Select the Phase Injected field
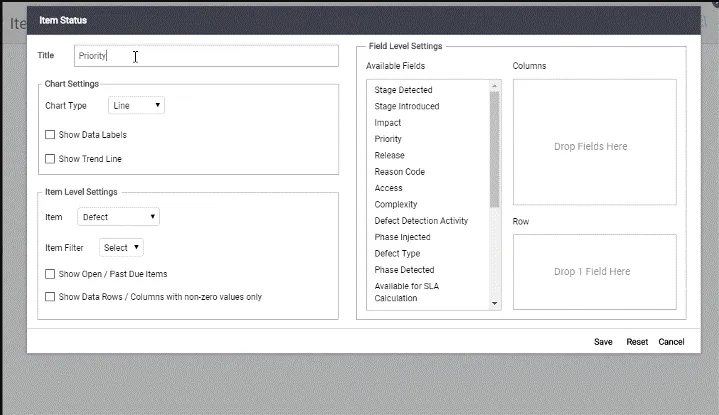 pos(402,237)
